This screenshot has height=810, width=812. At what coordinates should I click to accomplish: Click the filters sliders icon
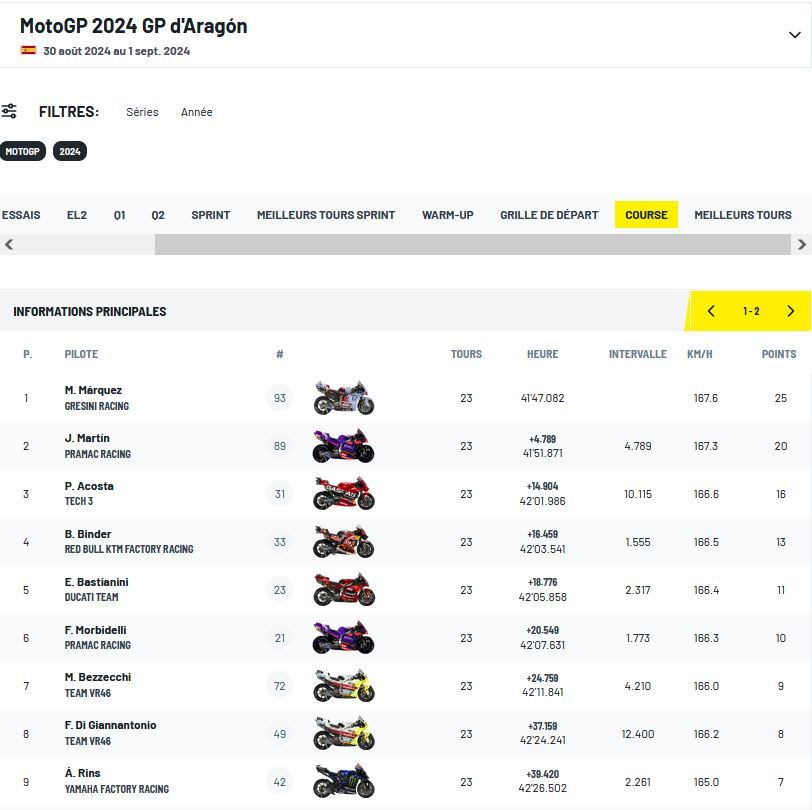pos(9,111)
